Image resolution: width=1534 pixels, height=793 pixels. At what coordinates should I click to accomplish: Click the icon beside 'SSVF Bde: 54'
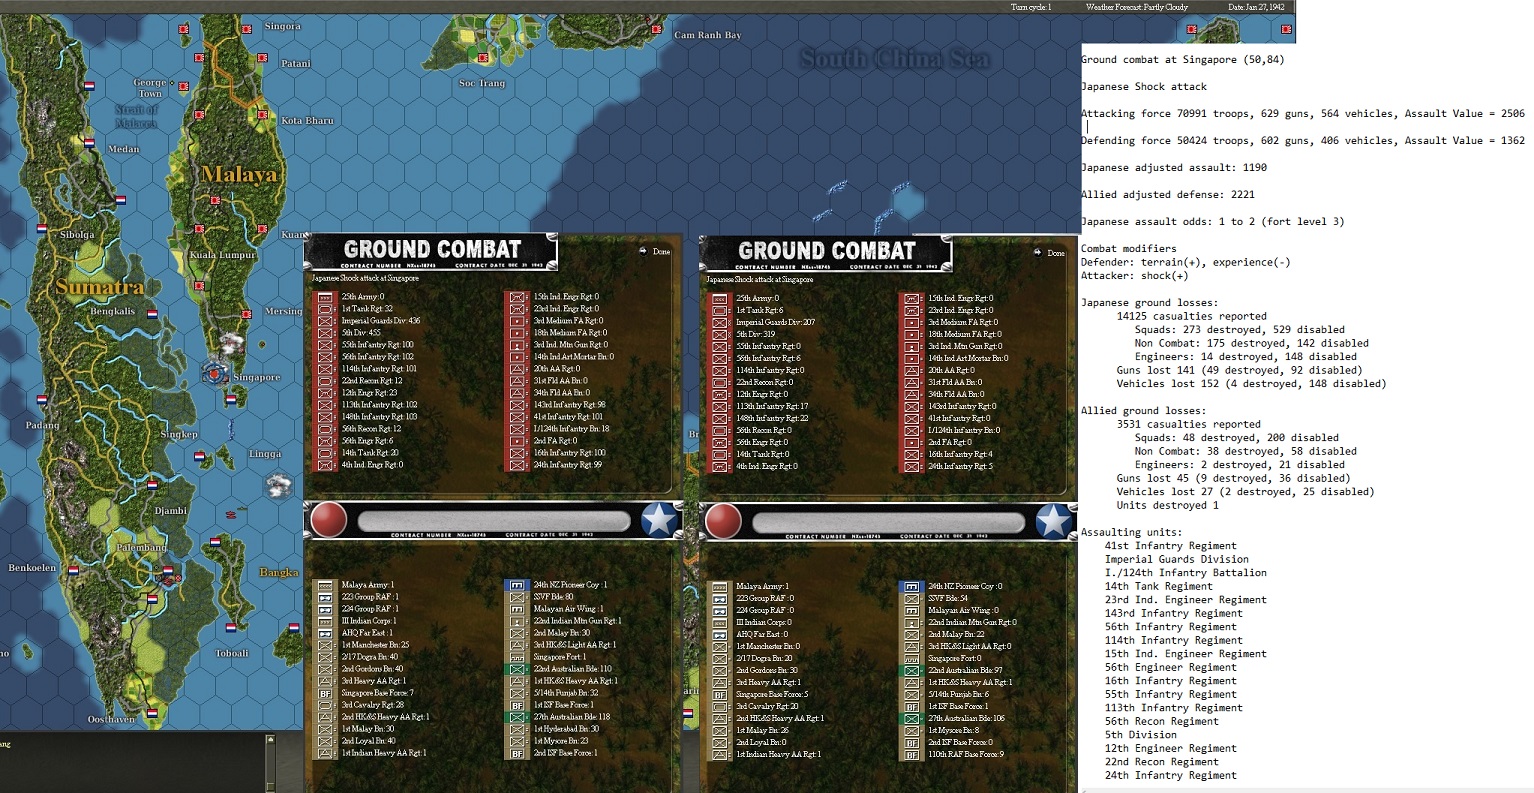point(911,598)
